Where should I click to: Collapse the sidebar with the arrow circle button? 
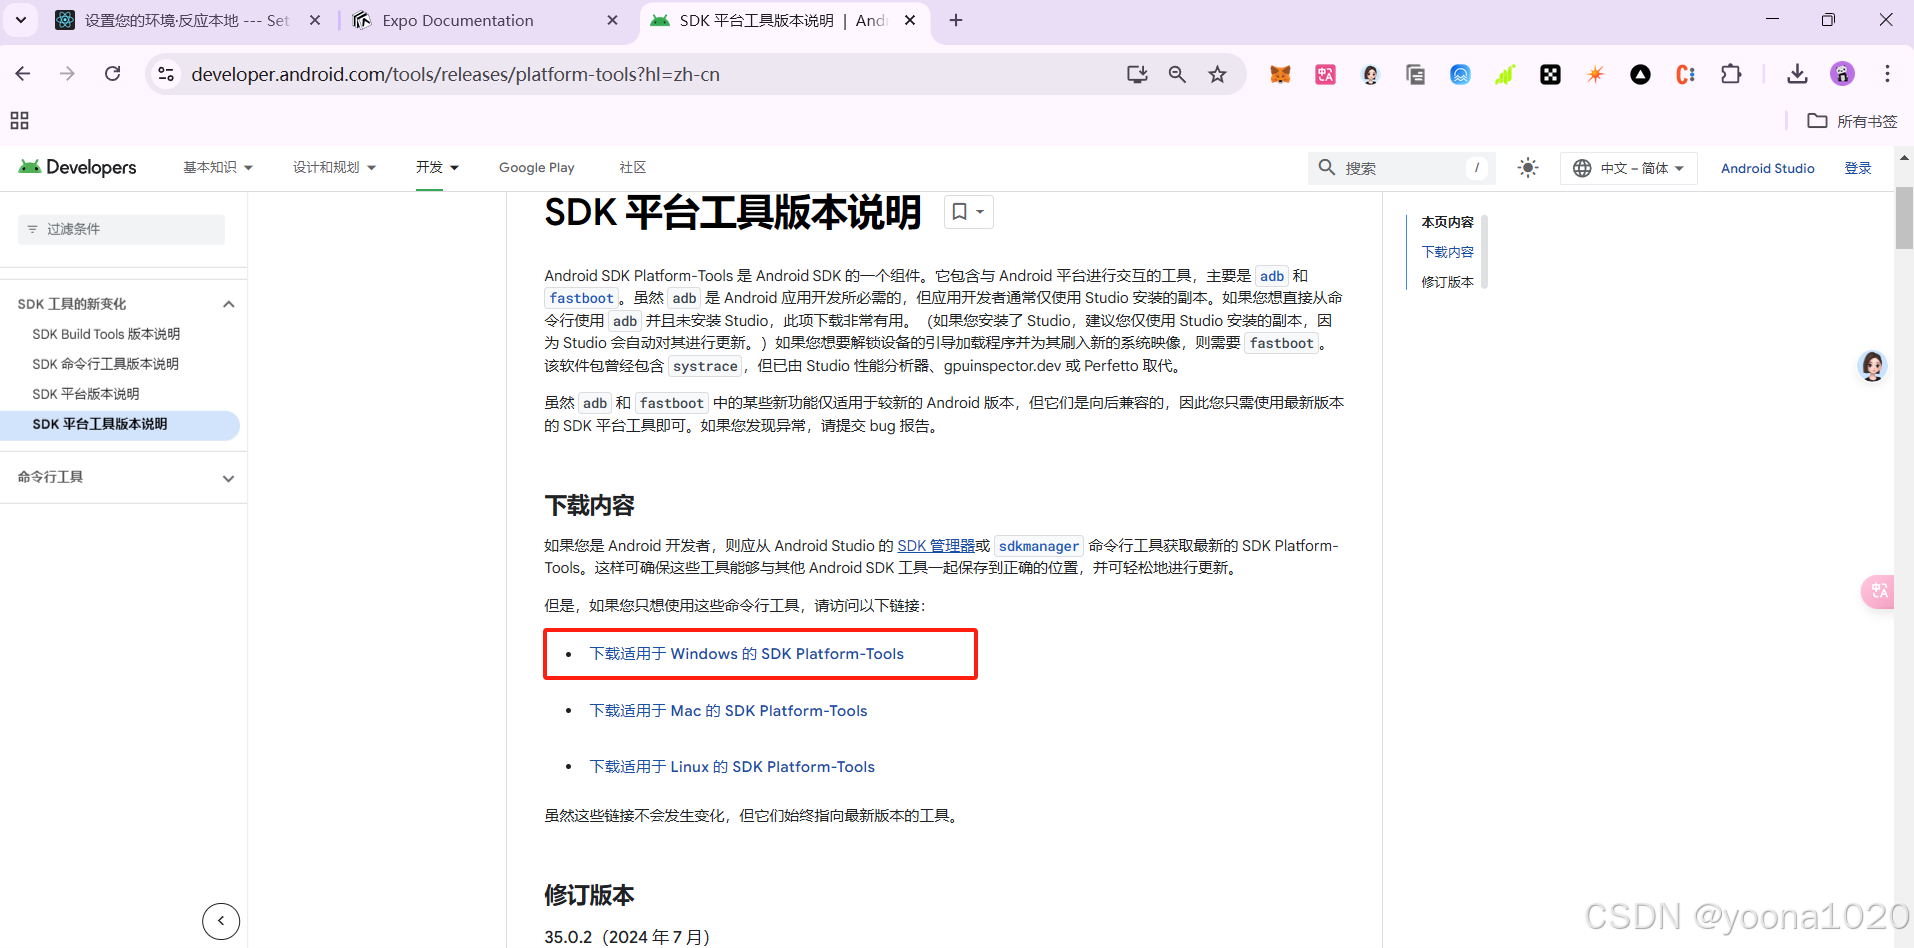pyautogui.click(x=221, y=921)
